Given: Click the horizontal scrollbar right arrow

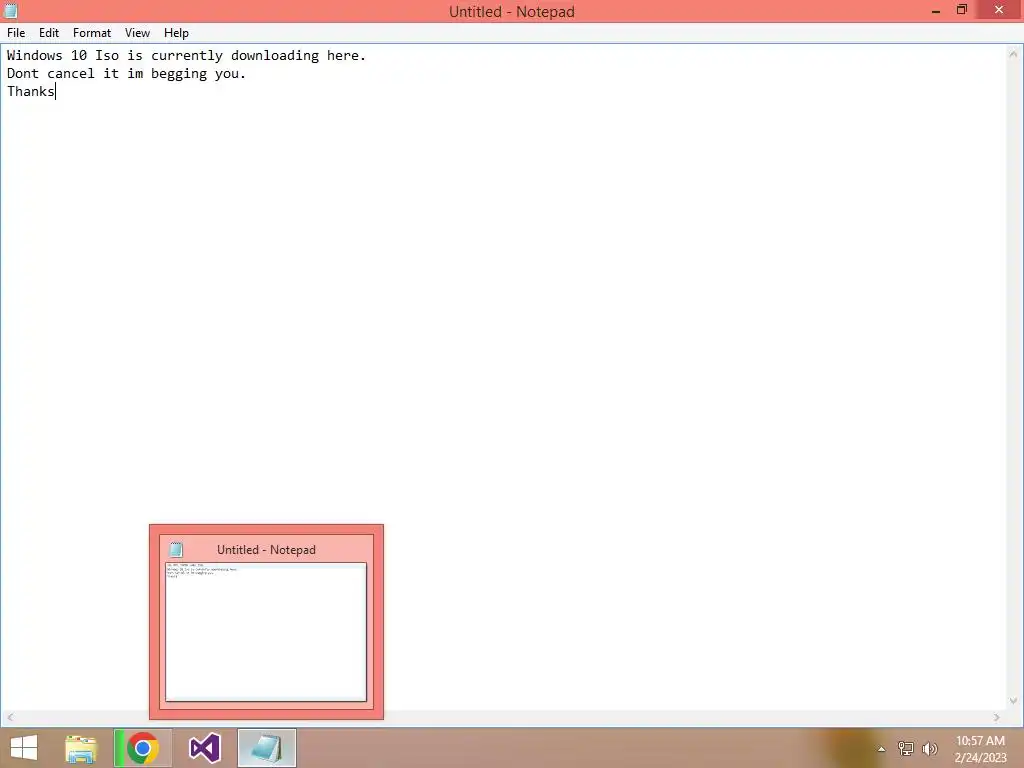Looking at the screenshot, I should tap(997, 717).
